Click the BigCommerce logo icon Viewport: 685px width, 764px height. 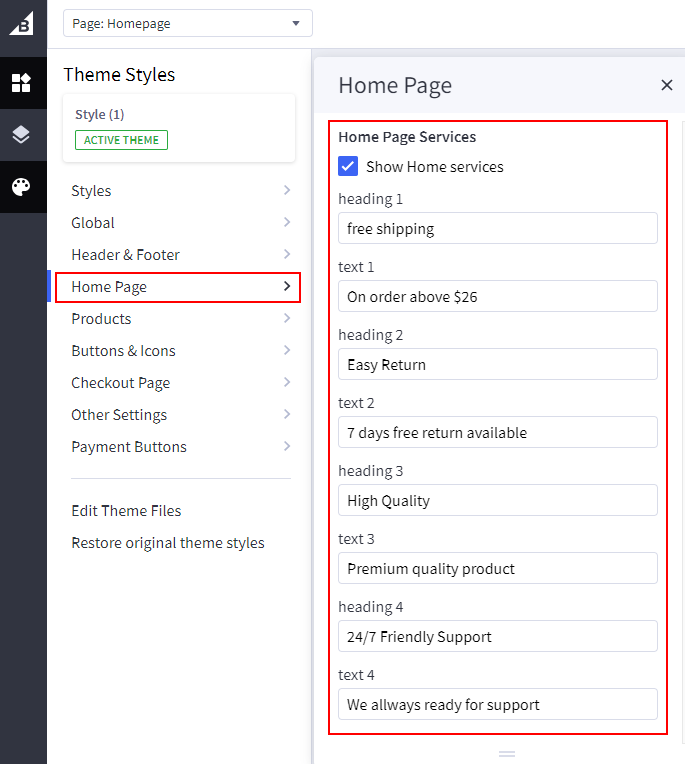click(22, 23)
